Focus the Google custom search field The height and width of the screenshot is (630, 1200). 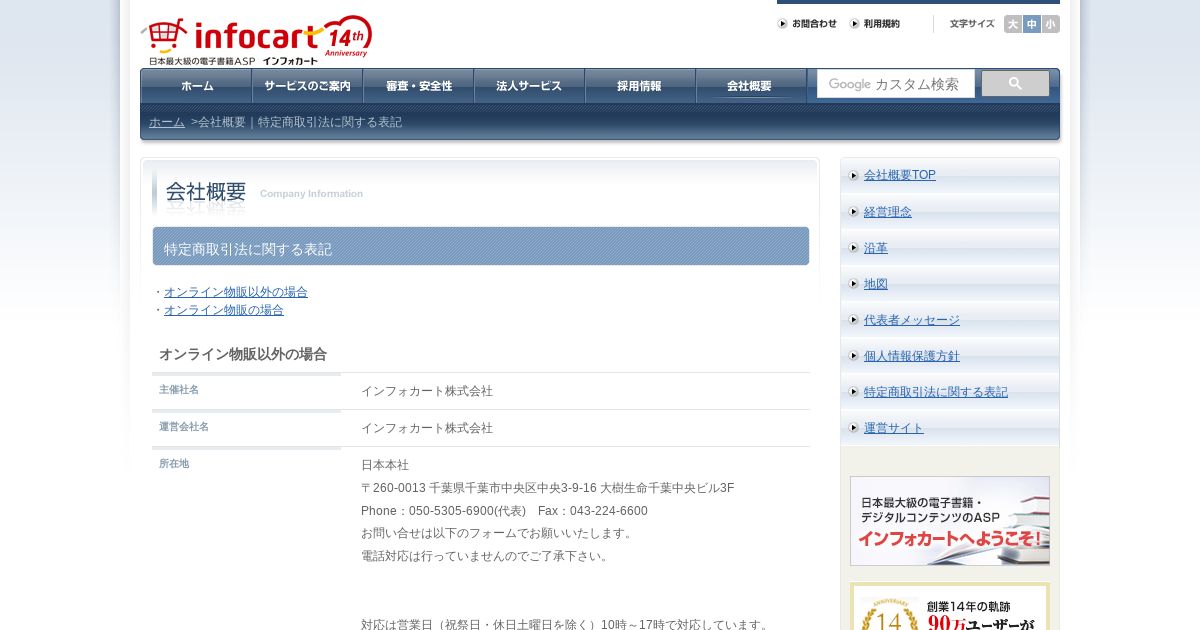coord(896,84)
